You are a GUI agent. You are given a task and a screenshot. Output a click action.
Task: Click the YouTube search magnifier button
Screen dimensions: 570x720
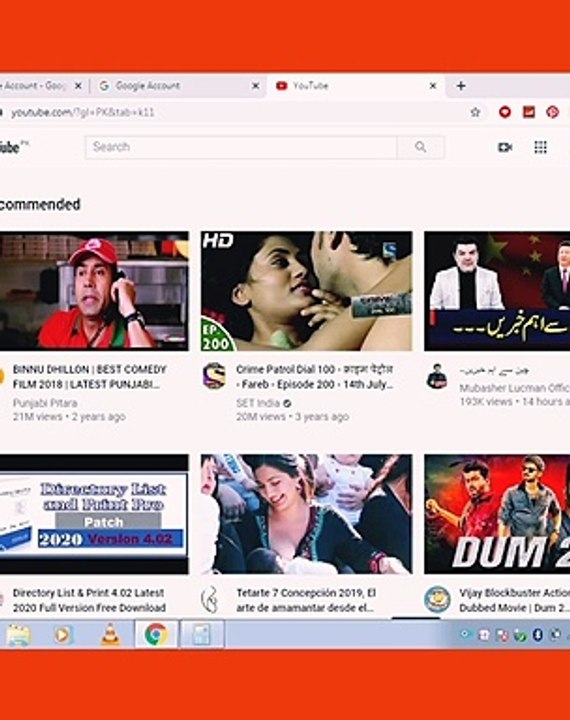(x=420, y=147)
